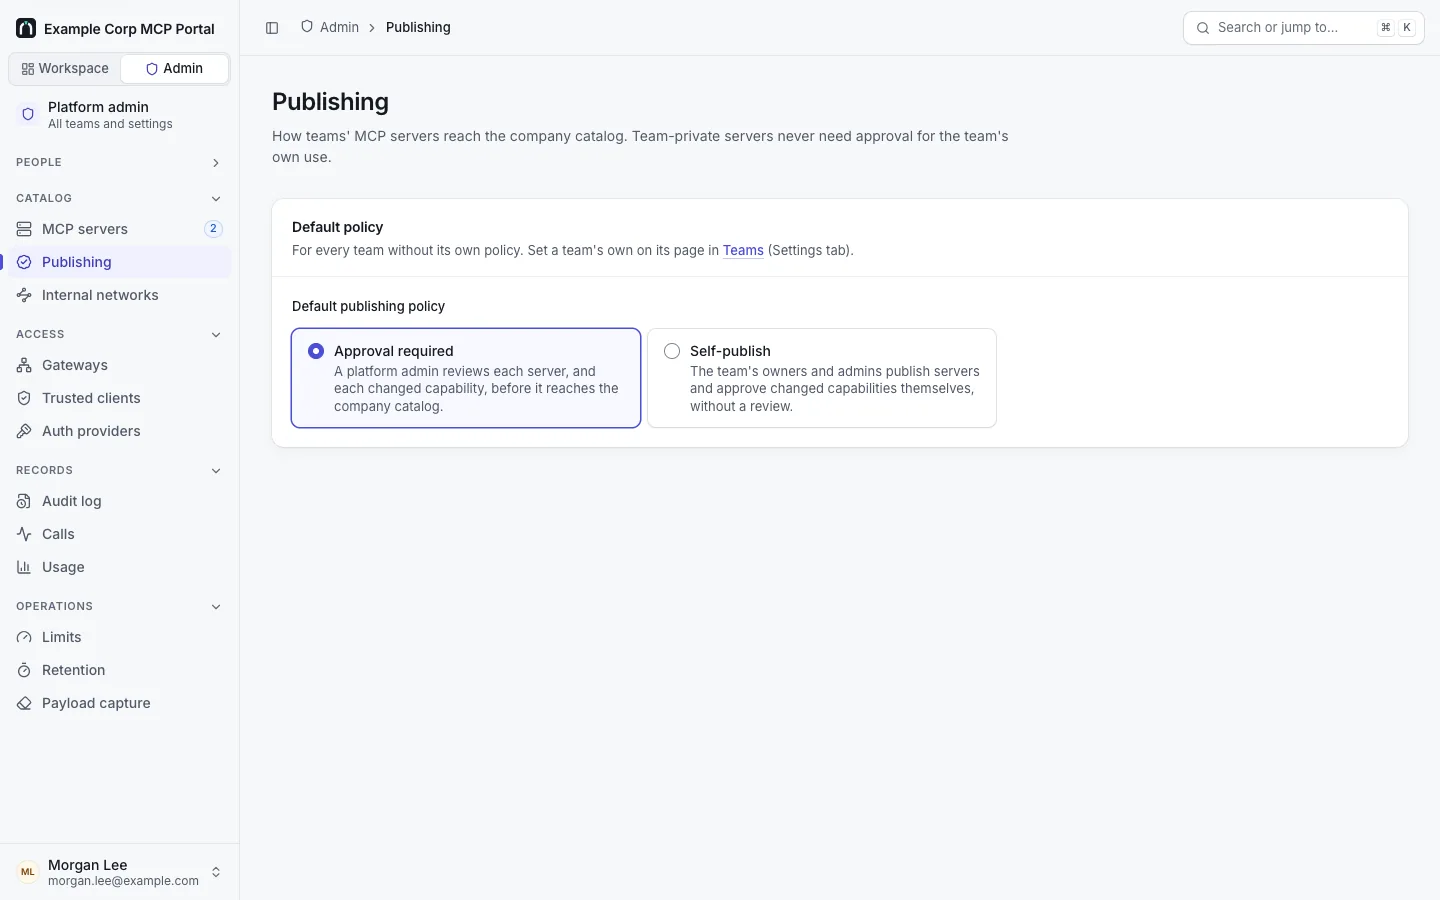Open the Retention settings page
Image resolution: width=1440 pixels, height=900 pixels.
pos(119,670)
